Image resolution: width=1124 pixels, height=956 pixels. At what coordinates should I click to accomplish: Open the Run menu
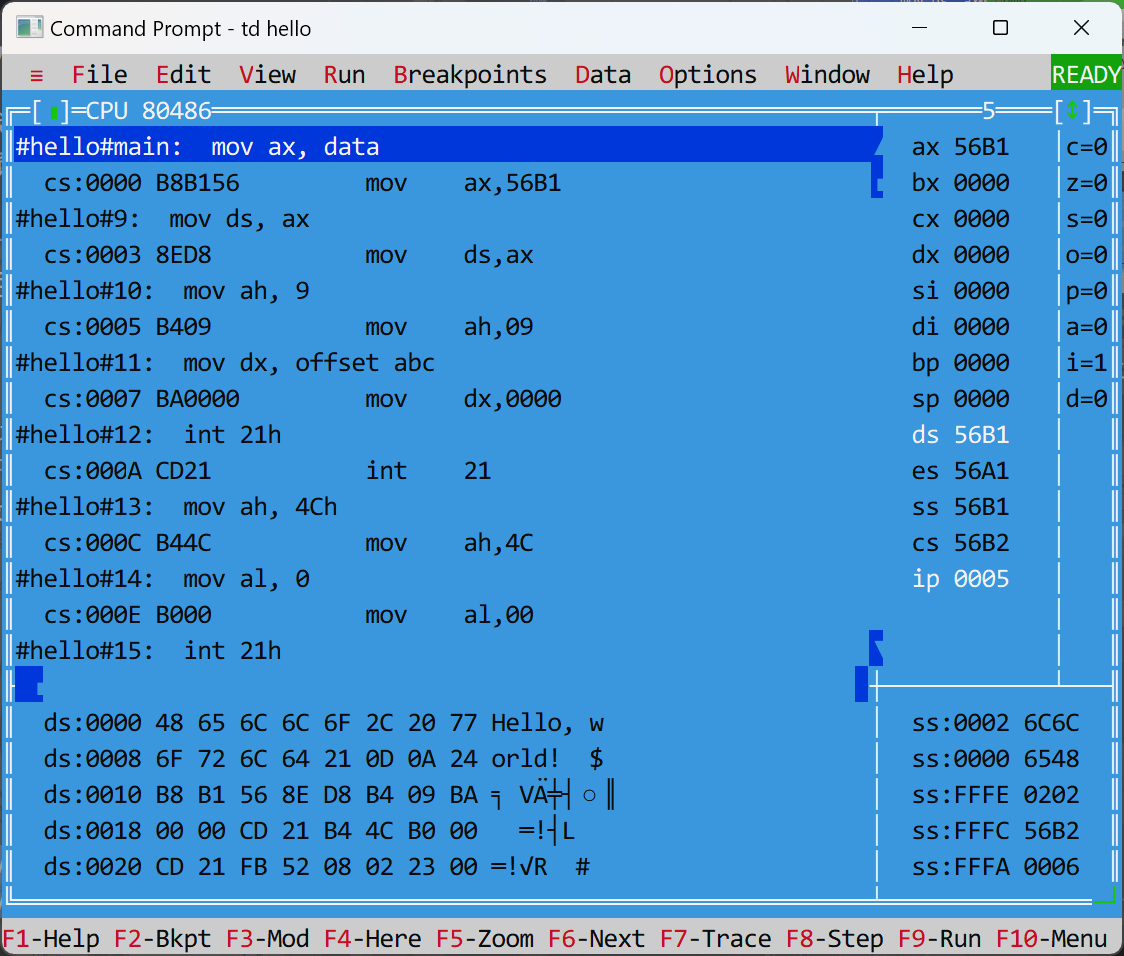[x=344, y=75]
